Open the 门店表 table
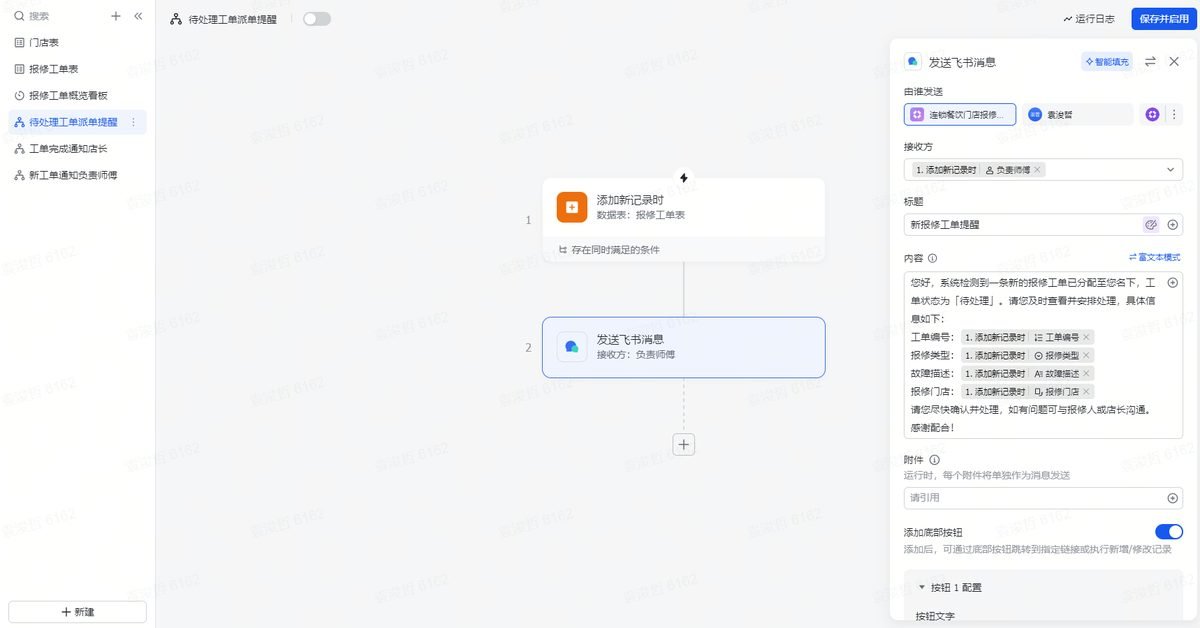This screenshot has height=628, width=1200. tap(75, 43)
